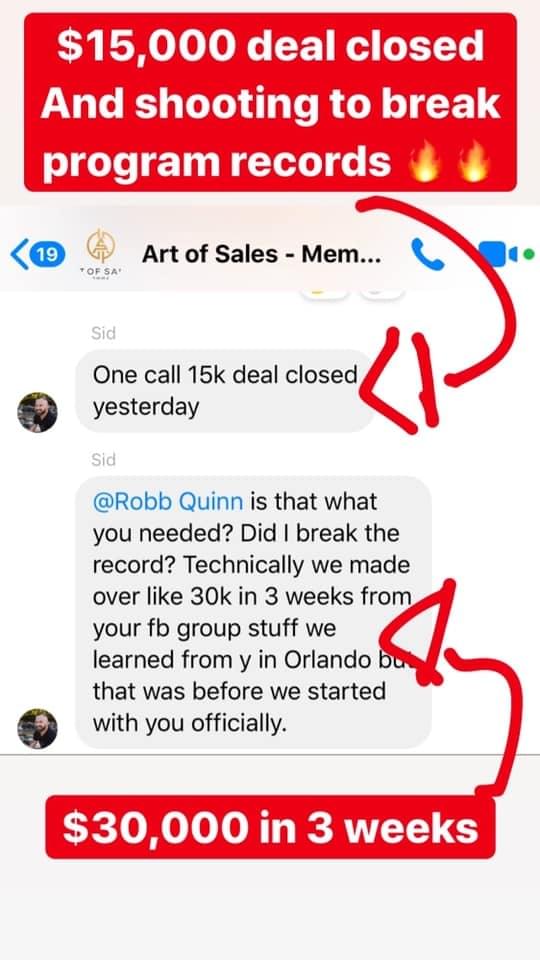Open Sid's avatar beside the long message
This screenshot has width=540, height=960.
click(x=37, y=729)
